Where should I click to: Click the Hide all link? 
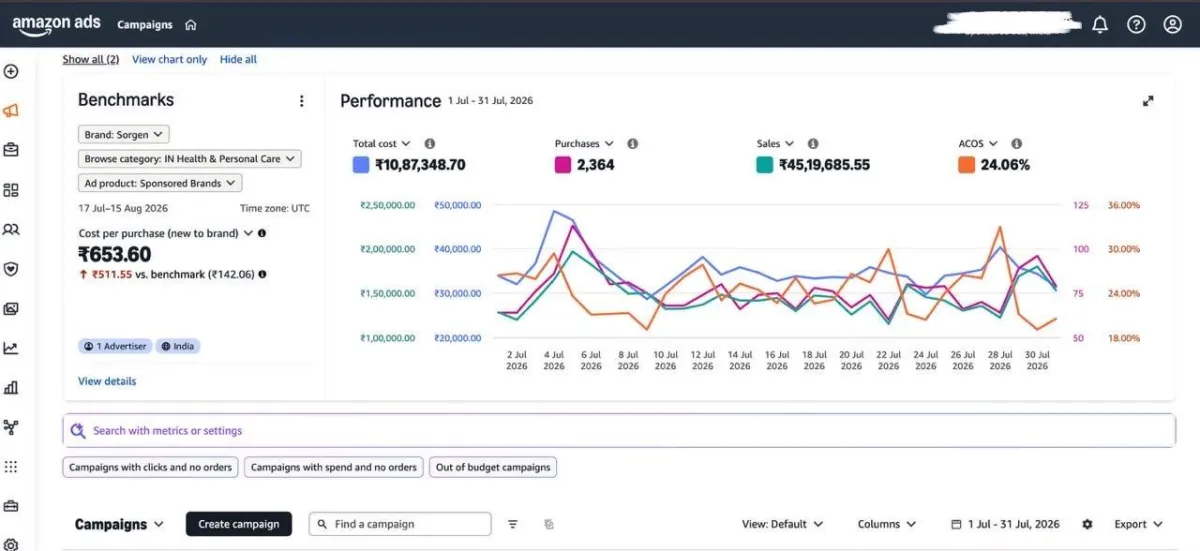tap(238, 60)
